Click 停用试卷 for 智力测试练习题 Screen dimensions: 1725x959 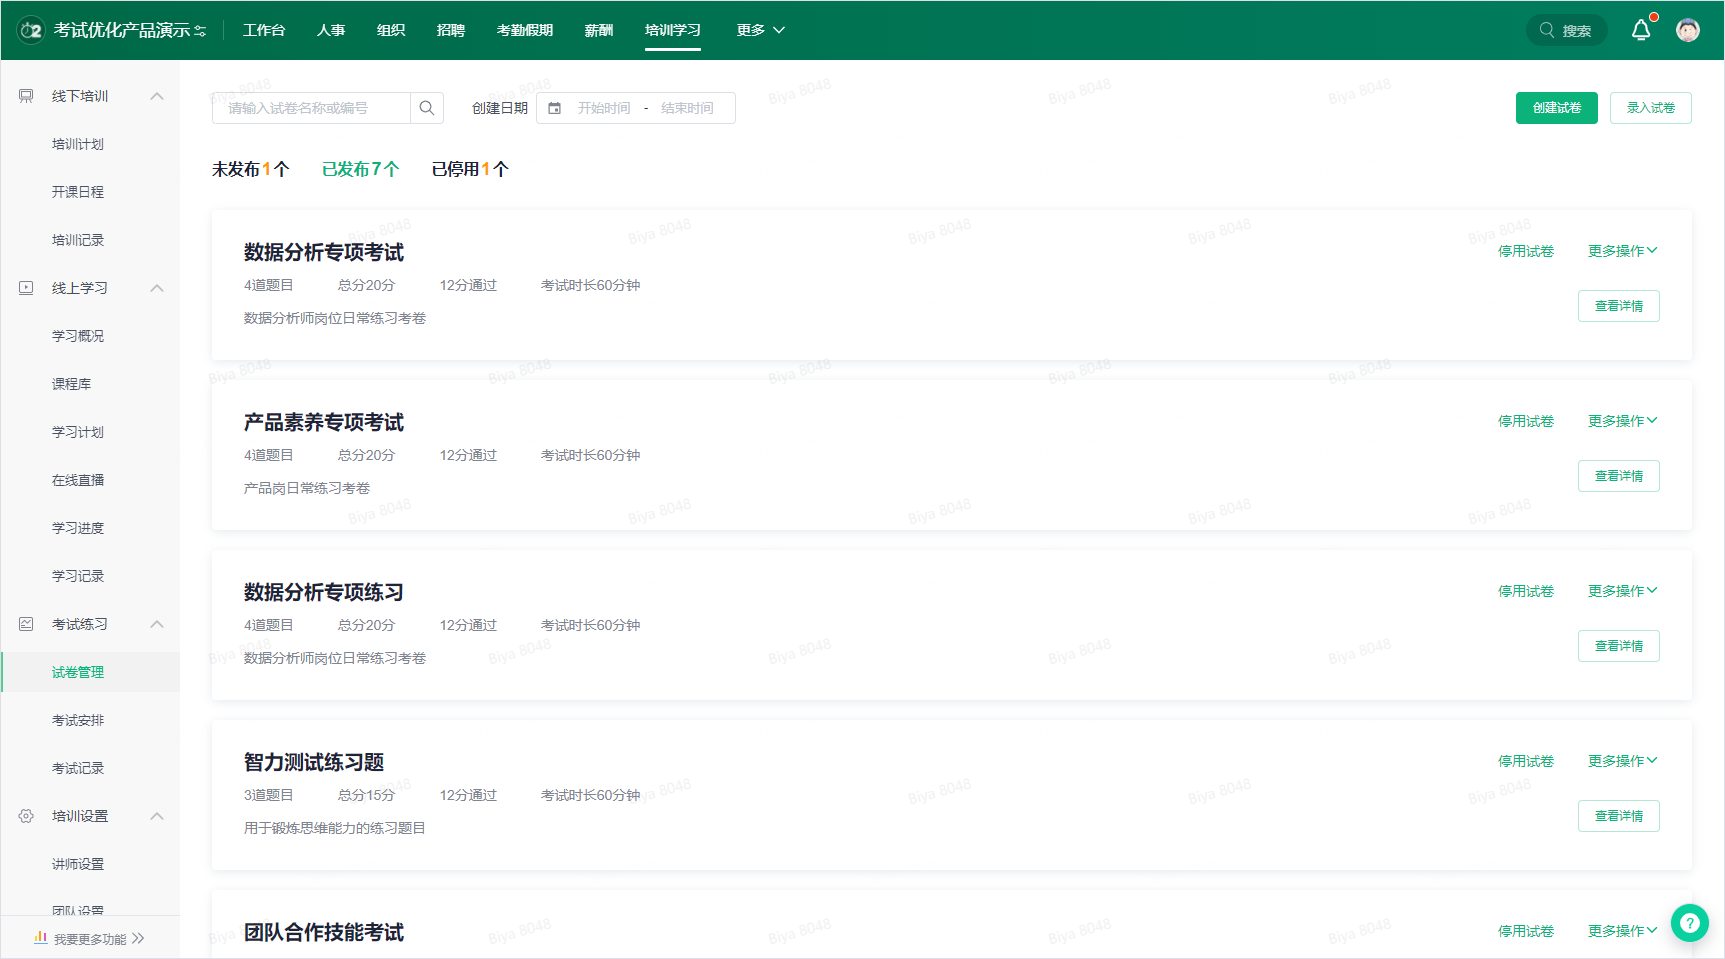coord(1526,761)
